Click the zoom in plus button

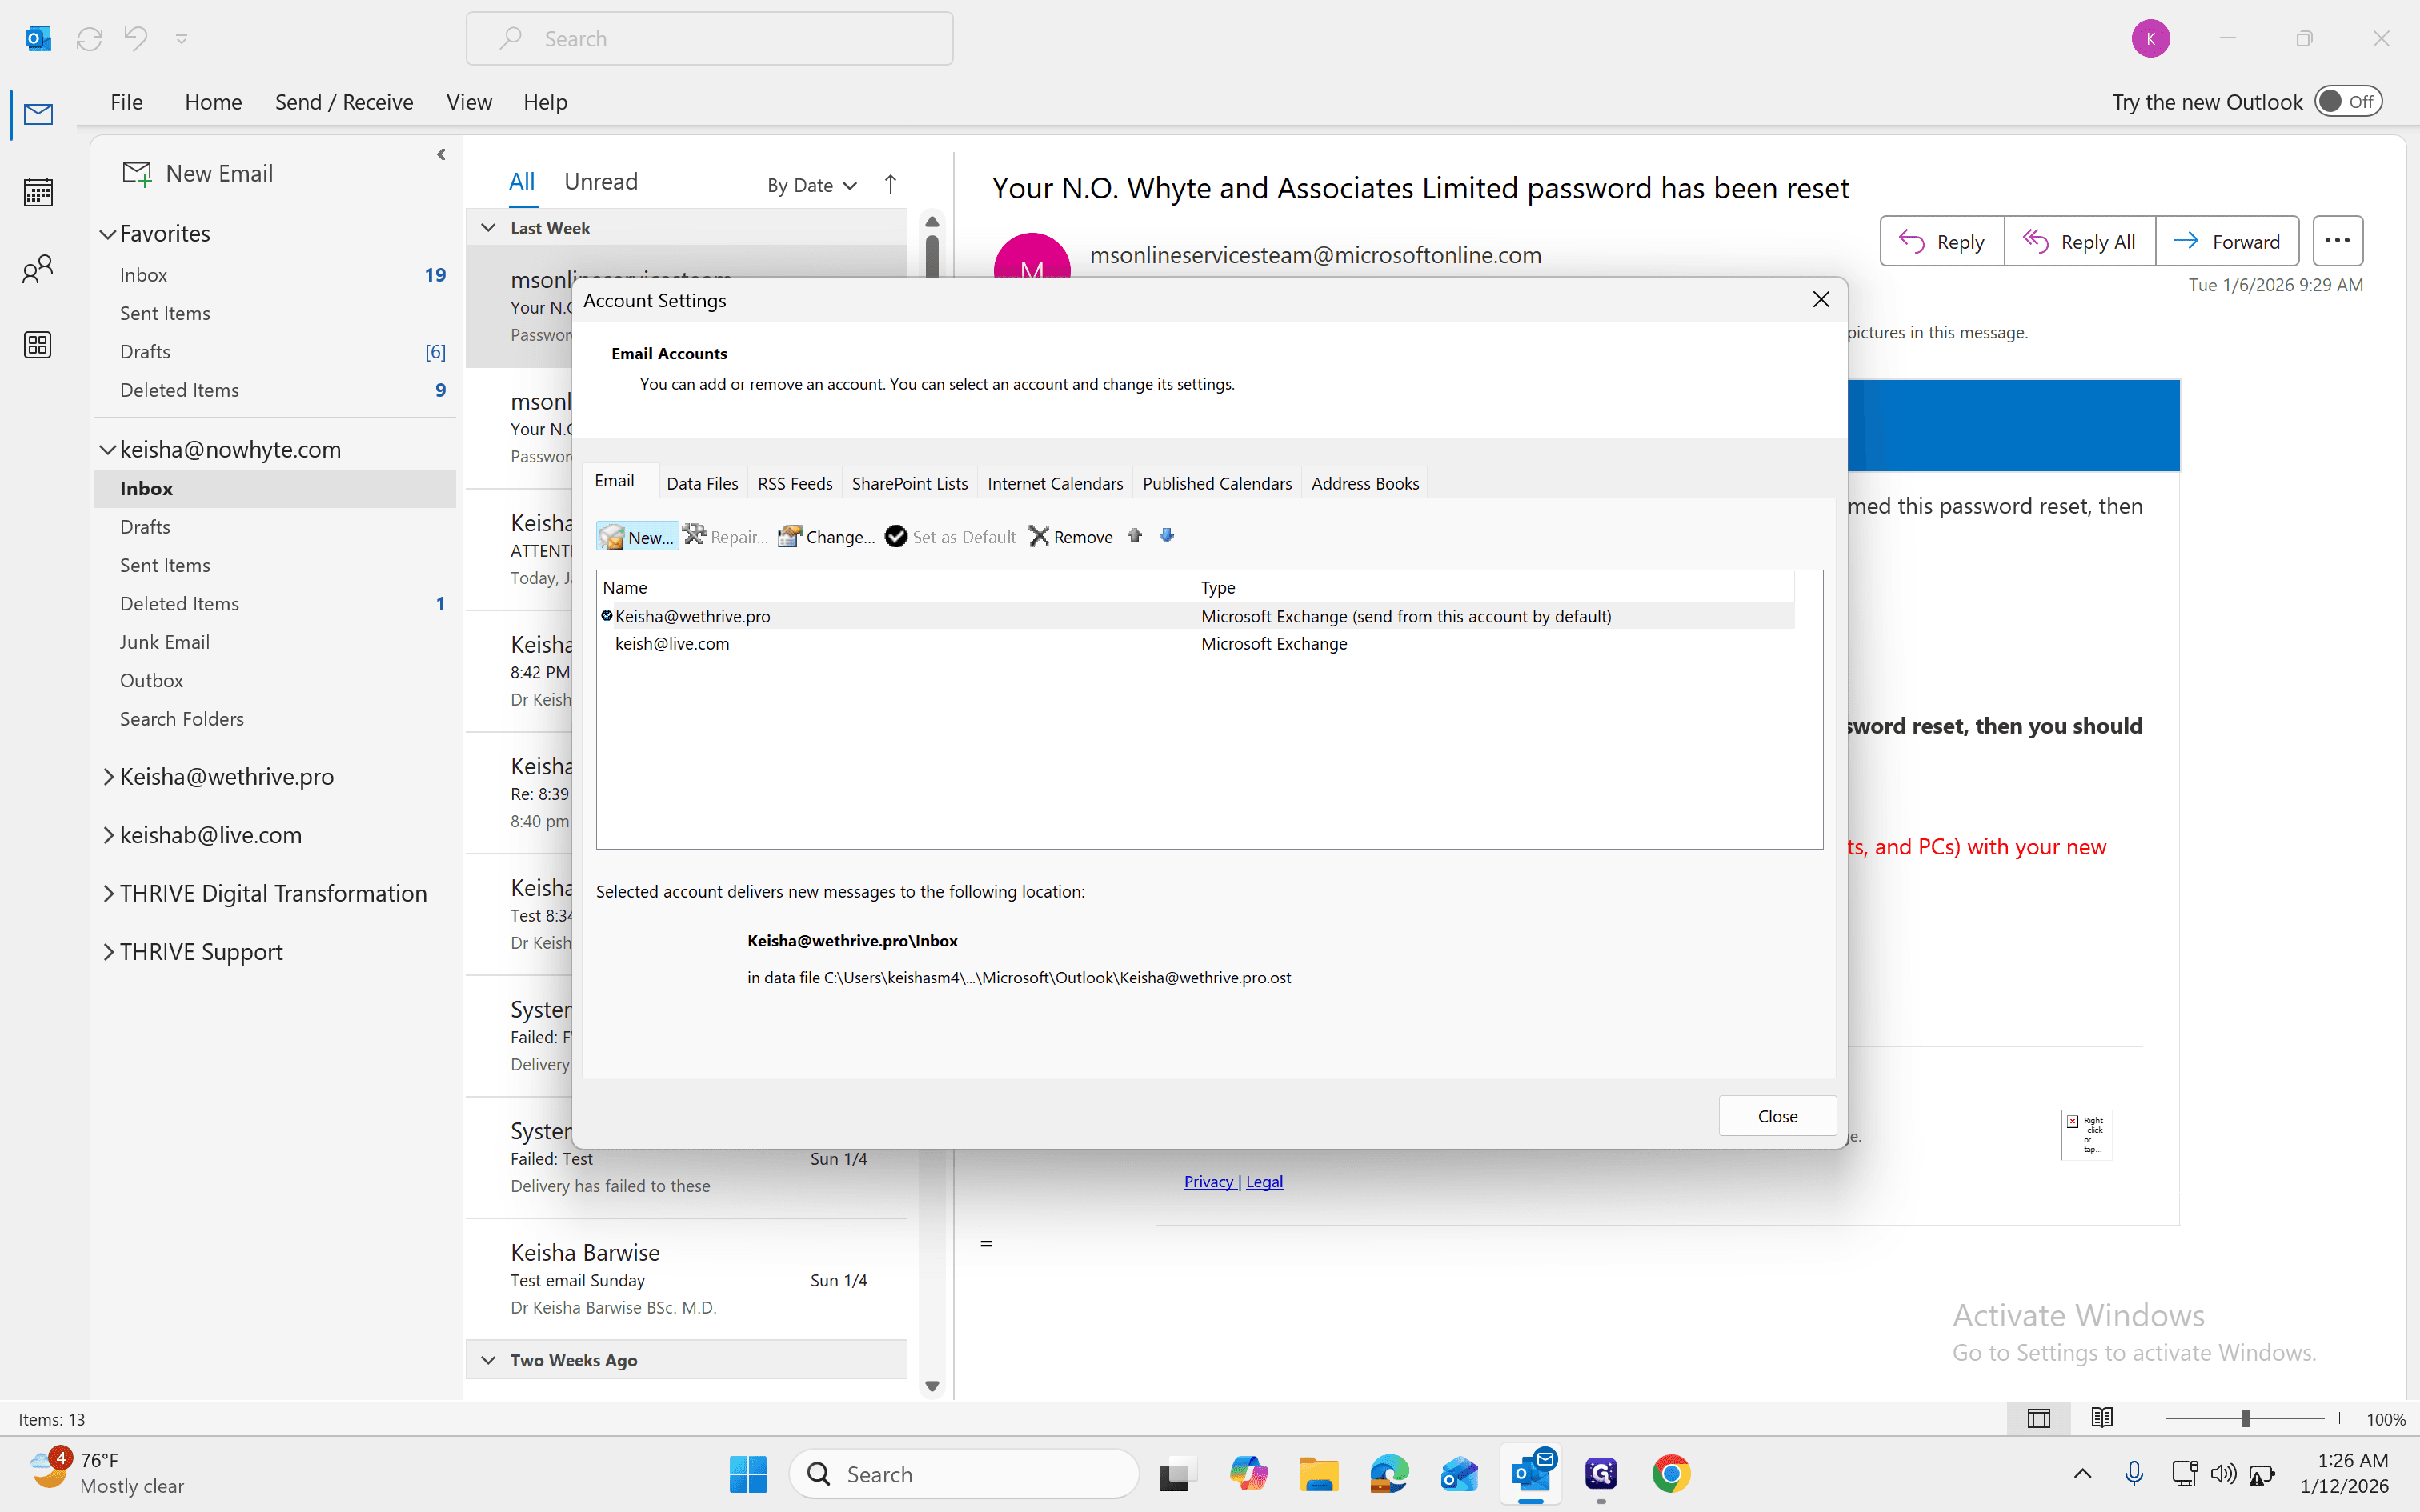pyautogui.click(x=2339, y=1418)
